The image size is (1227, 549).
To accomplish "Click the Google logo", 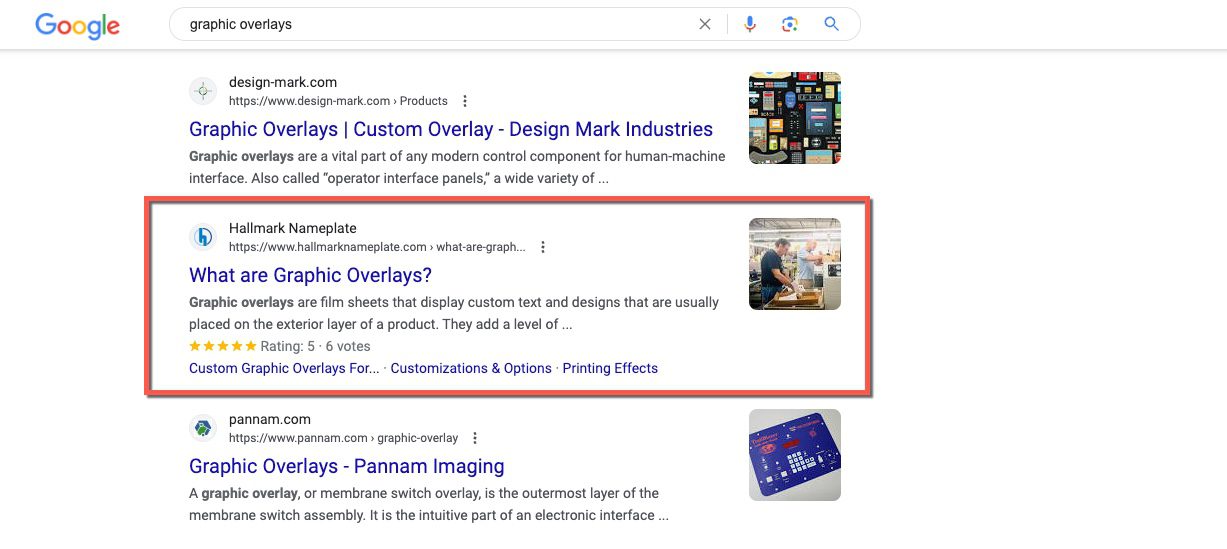I will (77, 26).
